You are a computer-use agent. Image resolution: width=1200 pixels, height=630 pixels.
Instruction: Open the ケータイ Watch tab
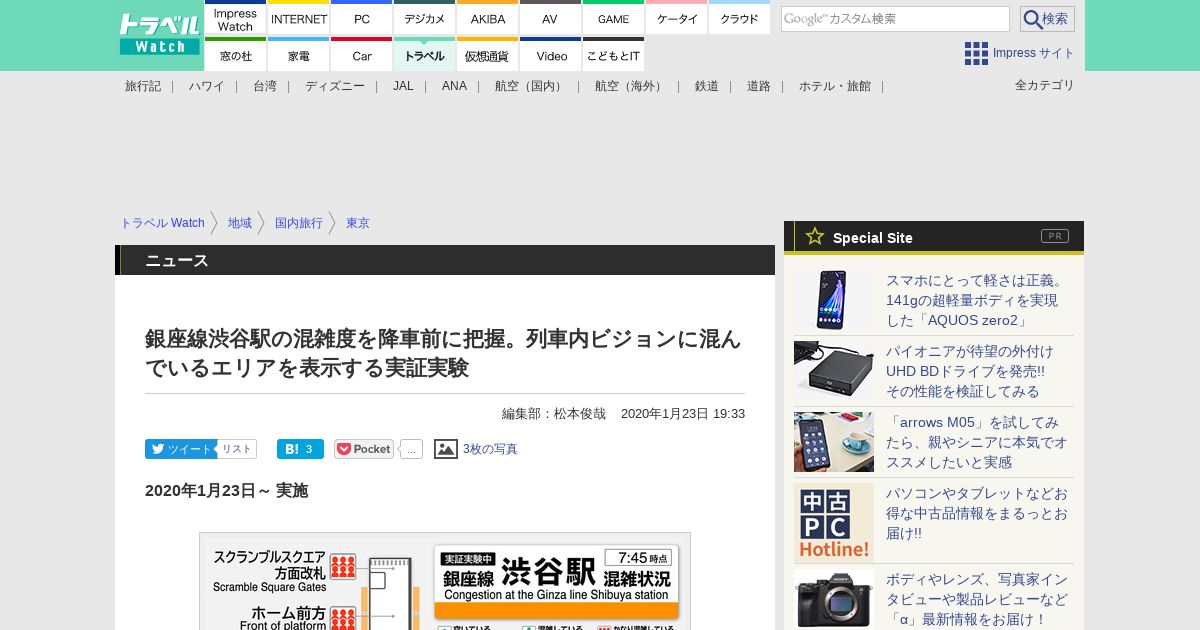(677, 19)
